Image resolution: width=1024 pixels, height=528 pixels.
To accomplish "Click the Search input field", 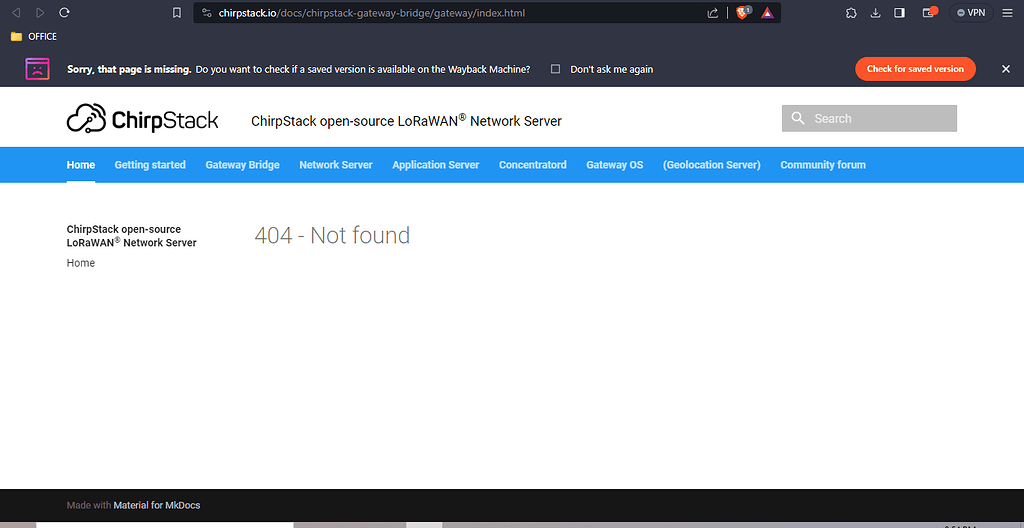I will (869, 118).
